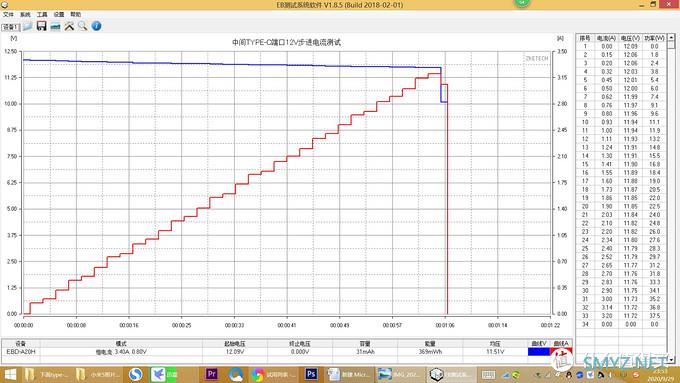Open the 帮助 menu

point(76,14)
